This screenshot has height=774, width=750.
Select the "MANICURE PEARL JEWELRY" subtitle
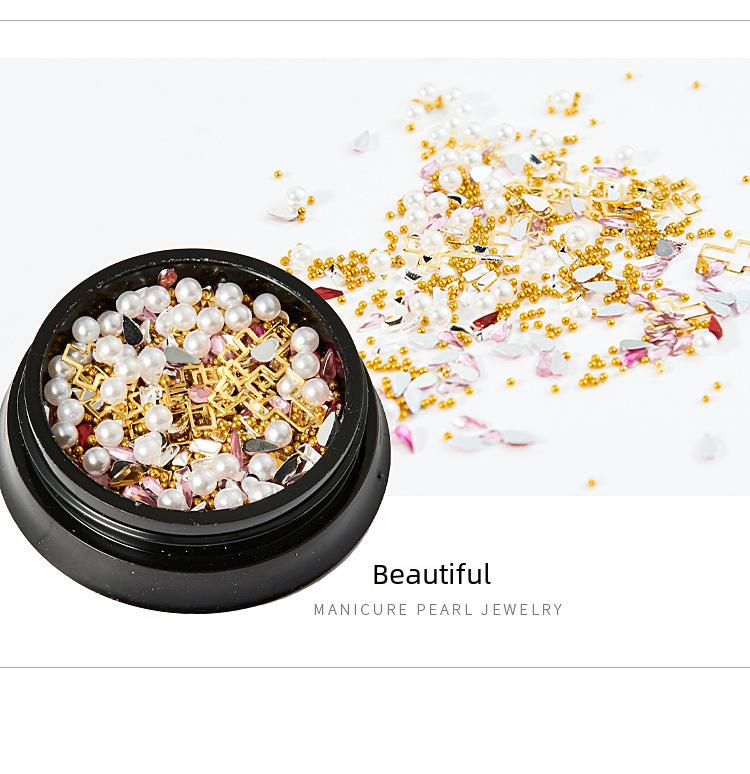(x=438, y=610)
